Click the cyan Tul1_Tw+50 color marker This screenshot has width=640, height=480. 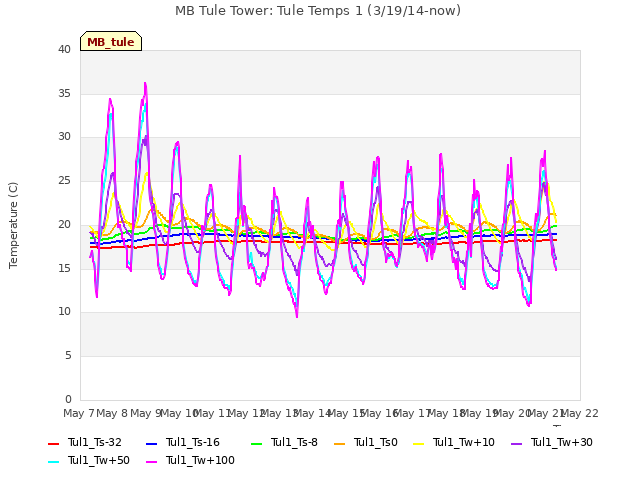53,461
